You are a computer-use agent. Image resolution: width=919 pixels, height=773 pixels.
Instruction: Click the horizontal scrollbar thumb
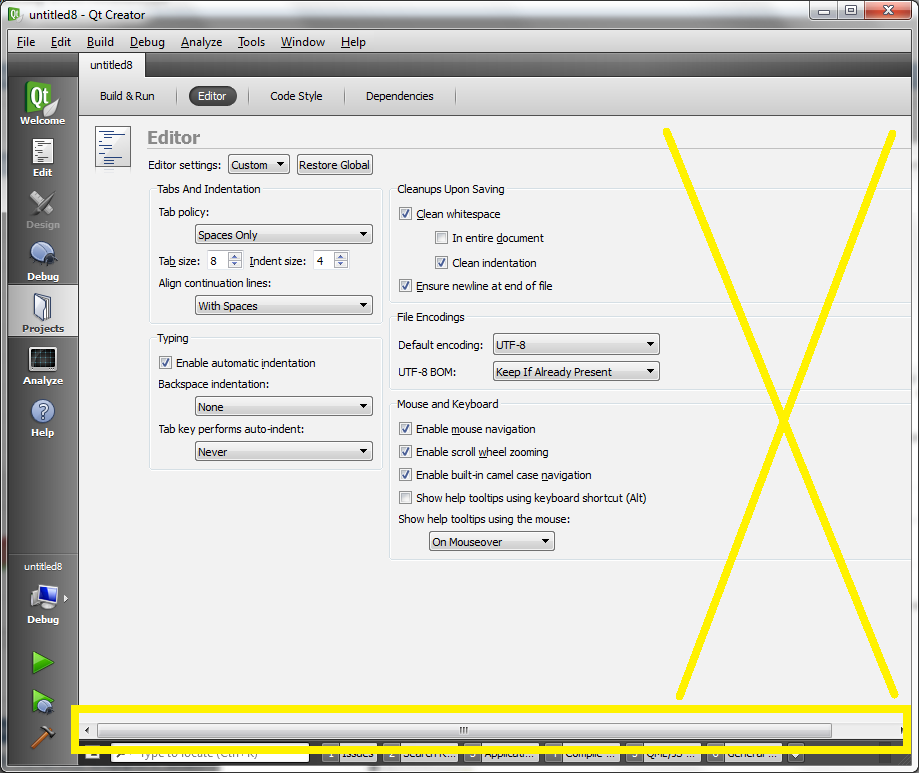[x=464, y=730]
